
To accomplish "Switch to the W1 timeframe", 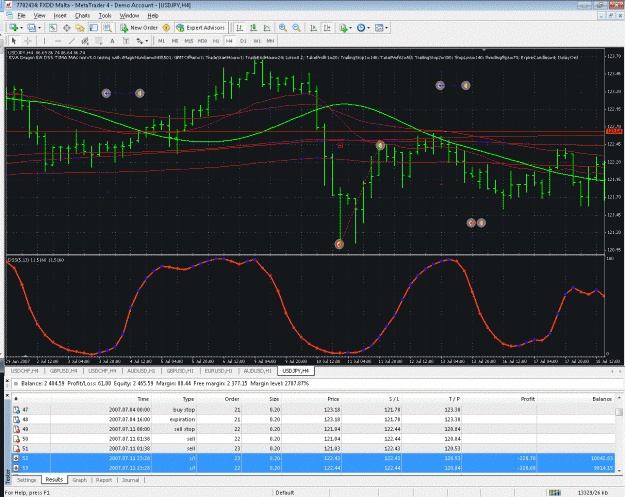I will tap(257, 41).
